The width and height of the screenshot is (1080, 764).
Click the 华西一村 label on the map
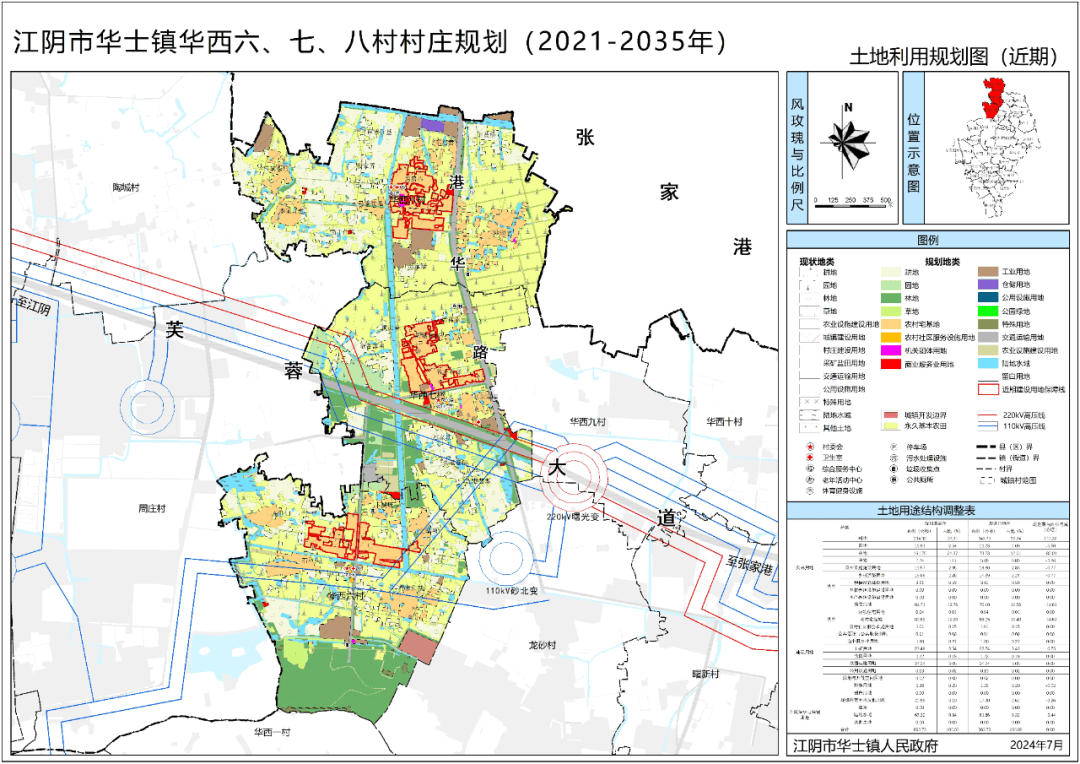coord(271,732)
